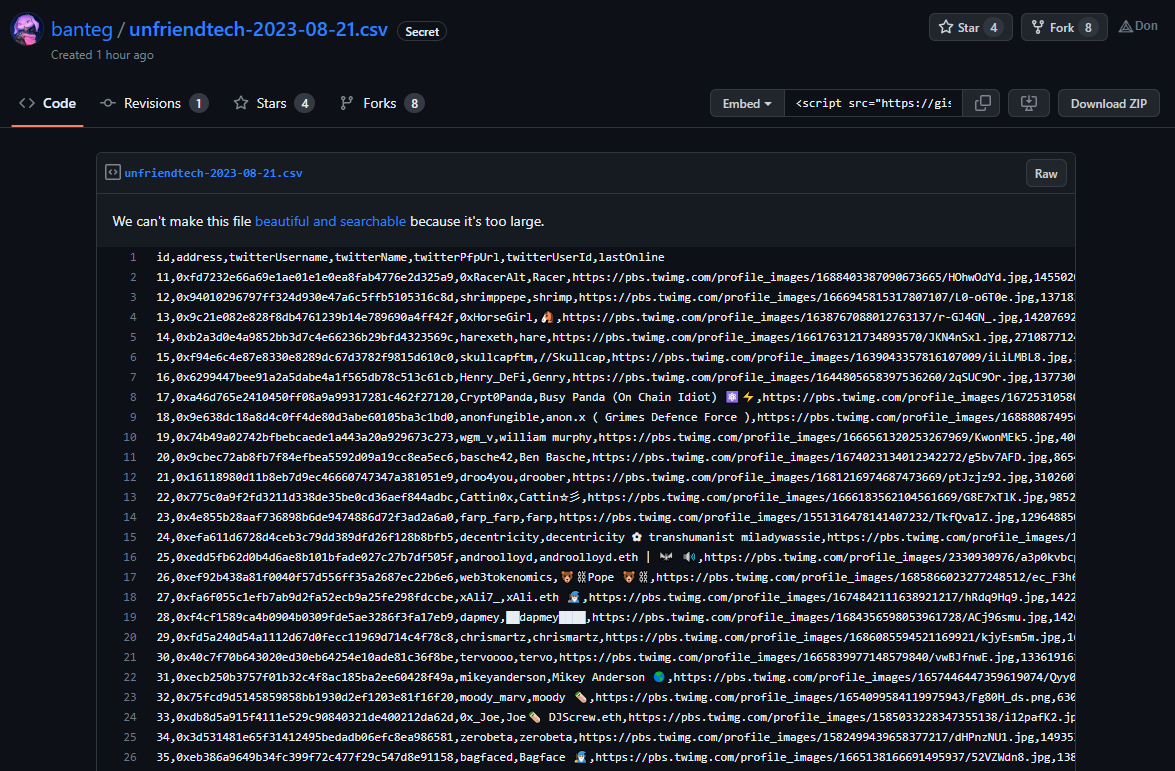Screen dimensions: 1175x771
Task: Click the row containing farp_farp,farp
Action: tap(615, 517)
